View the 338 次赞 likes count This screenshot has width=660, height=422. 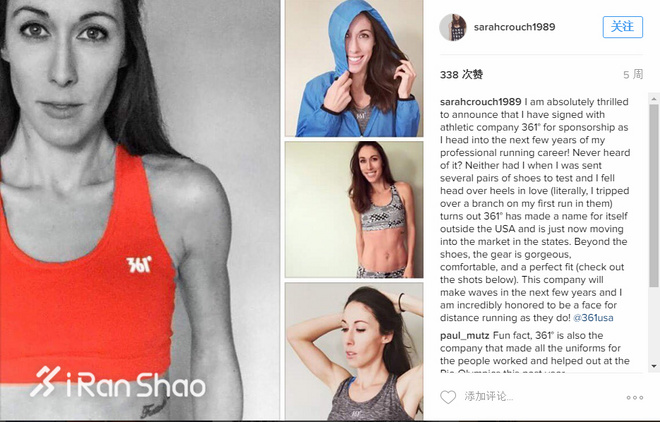tap(461, 74)
